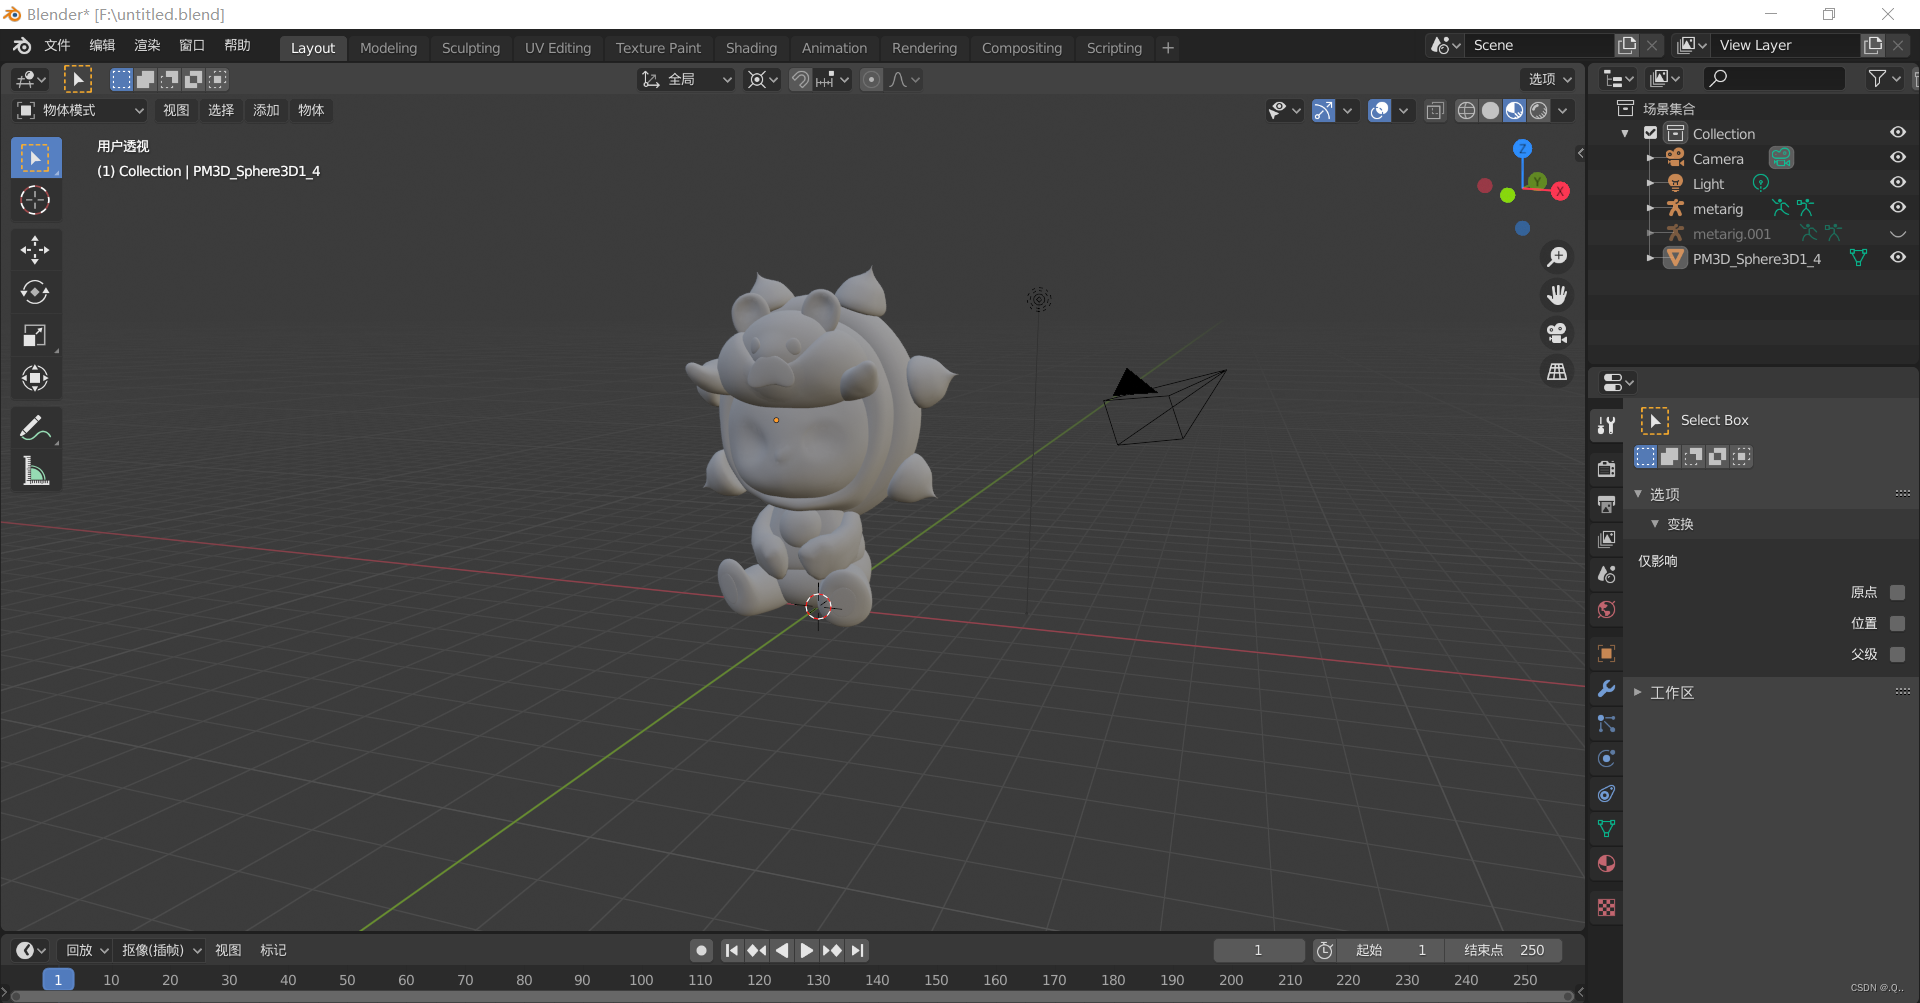Open the 物体 menu in viewport header
1920x1003 pixels.
(x=311, y=110)
